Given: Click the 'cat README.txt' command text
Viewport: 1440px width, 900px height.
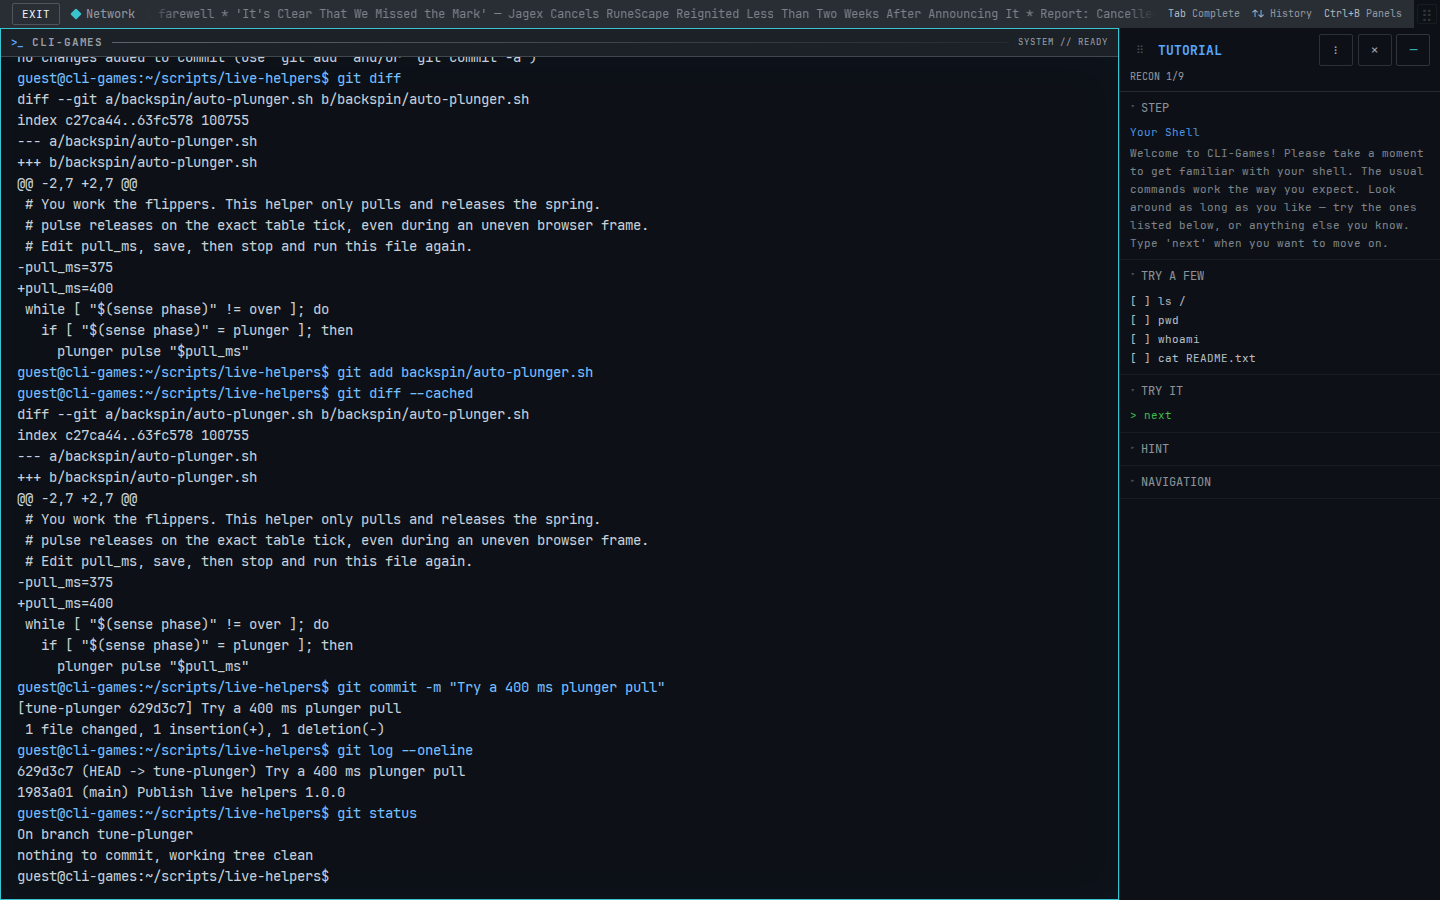Looking at the screenshot, I should [1206, 358].
